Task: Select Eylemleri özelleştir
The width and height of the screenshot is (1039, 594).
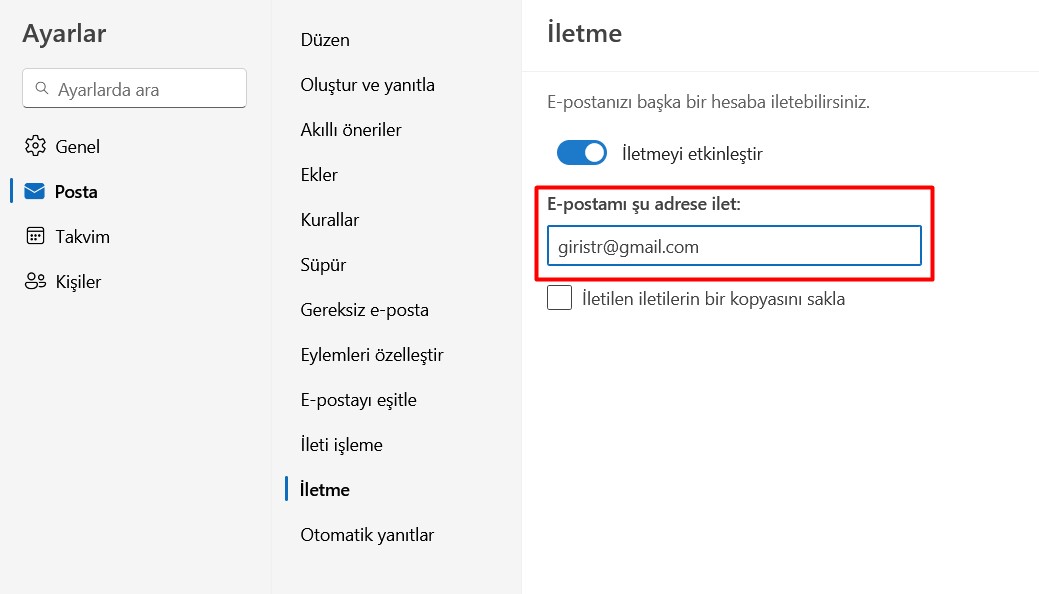Action: point(371,354)
